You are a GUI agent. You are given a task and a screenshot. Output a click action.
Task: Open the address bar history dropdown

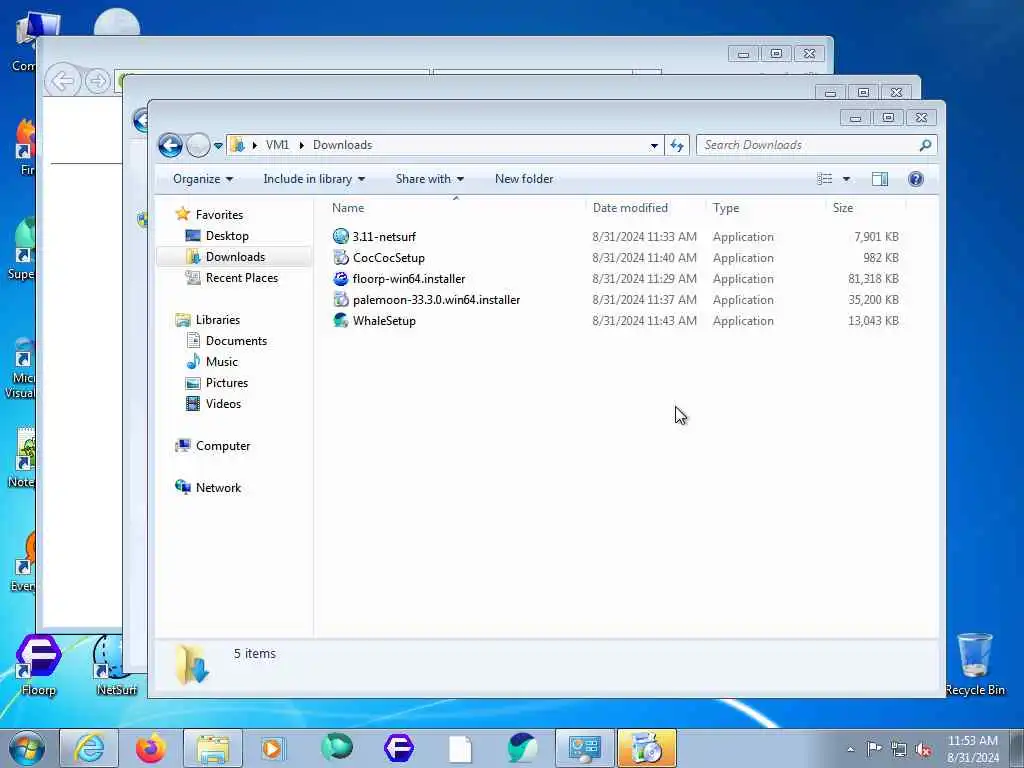[x=654, y=146]
